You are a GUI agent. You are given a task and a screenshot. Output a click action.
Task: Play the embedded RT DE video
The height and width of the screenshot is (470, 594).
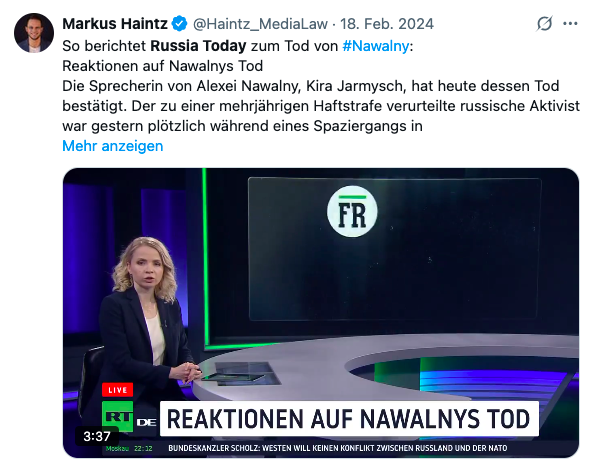point(320,313)
